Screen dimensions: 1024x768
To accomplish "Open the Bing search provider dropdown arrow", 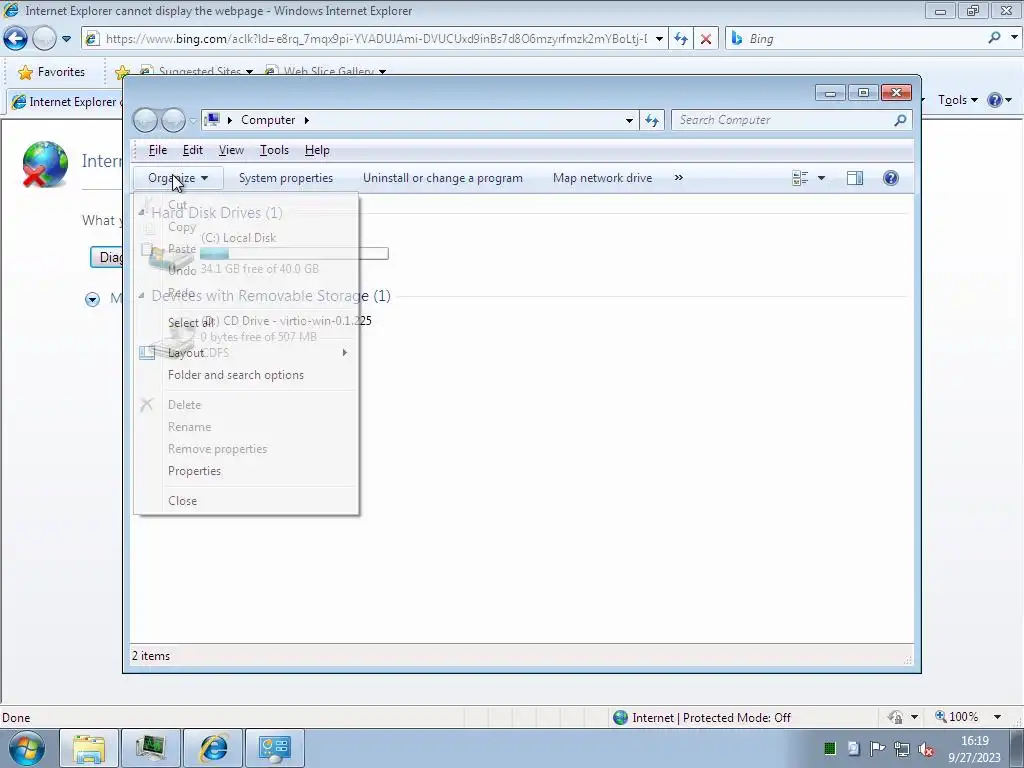I will pos(1014,38).
